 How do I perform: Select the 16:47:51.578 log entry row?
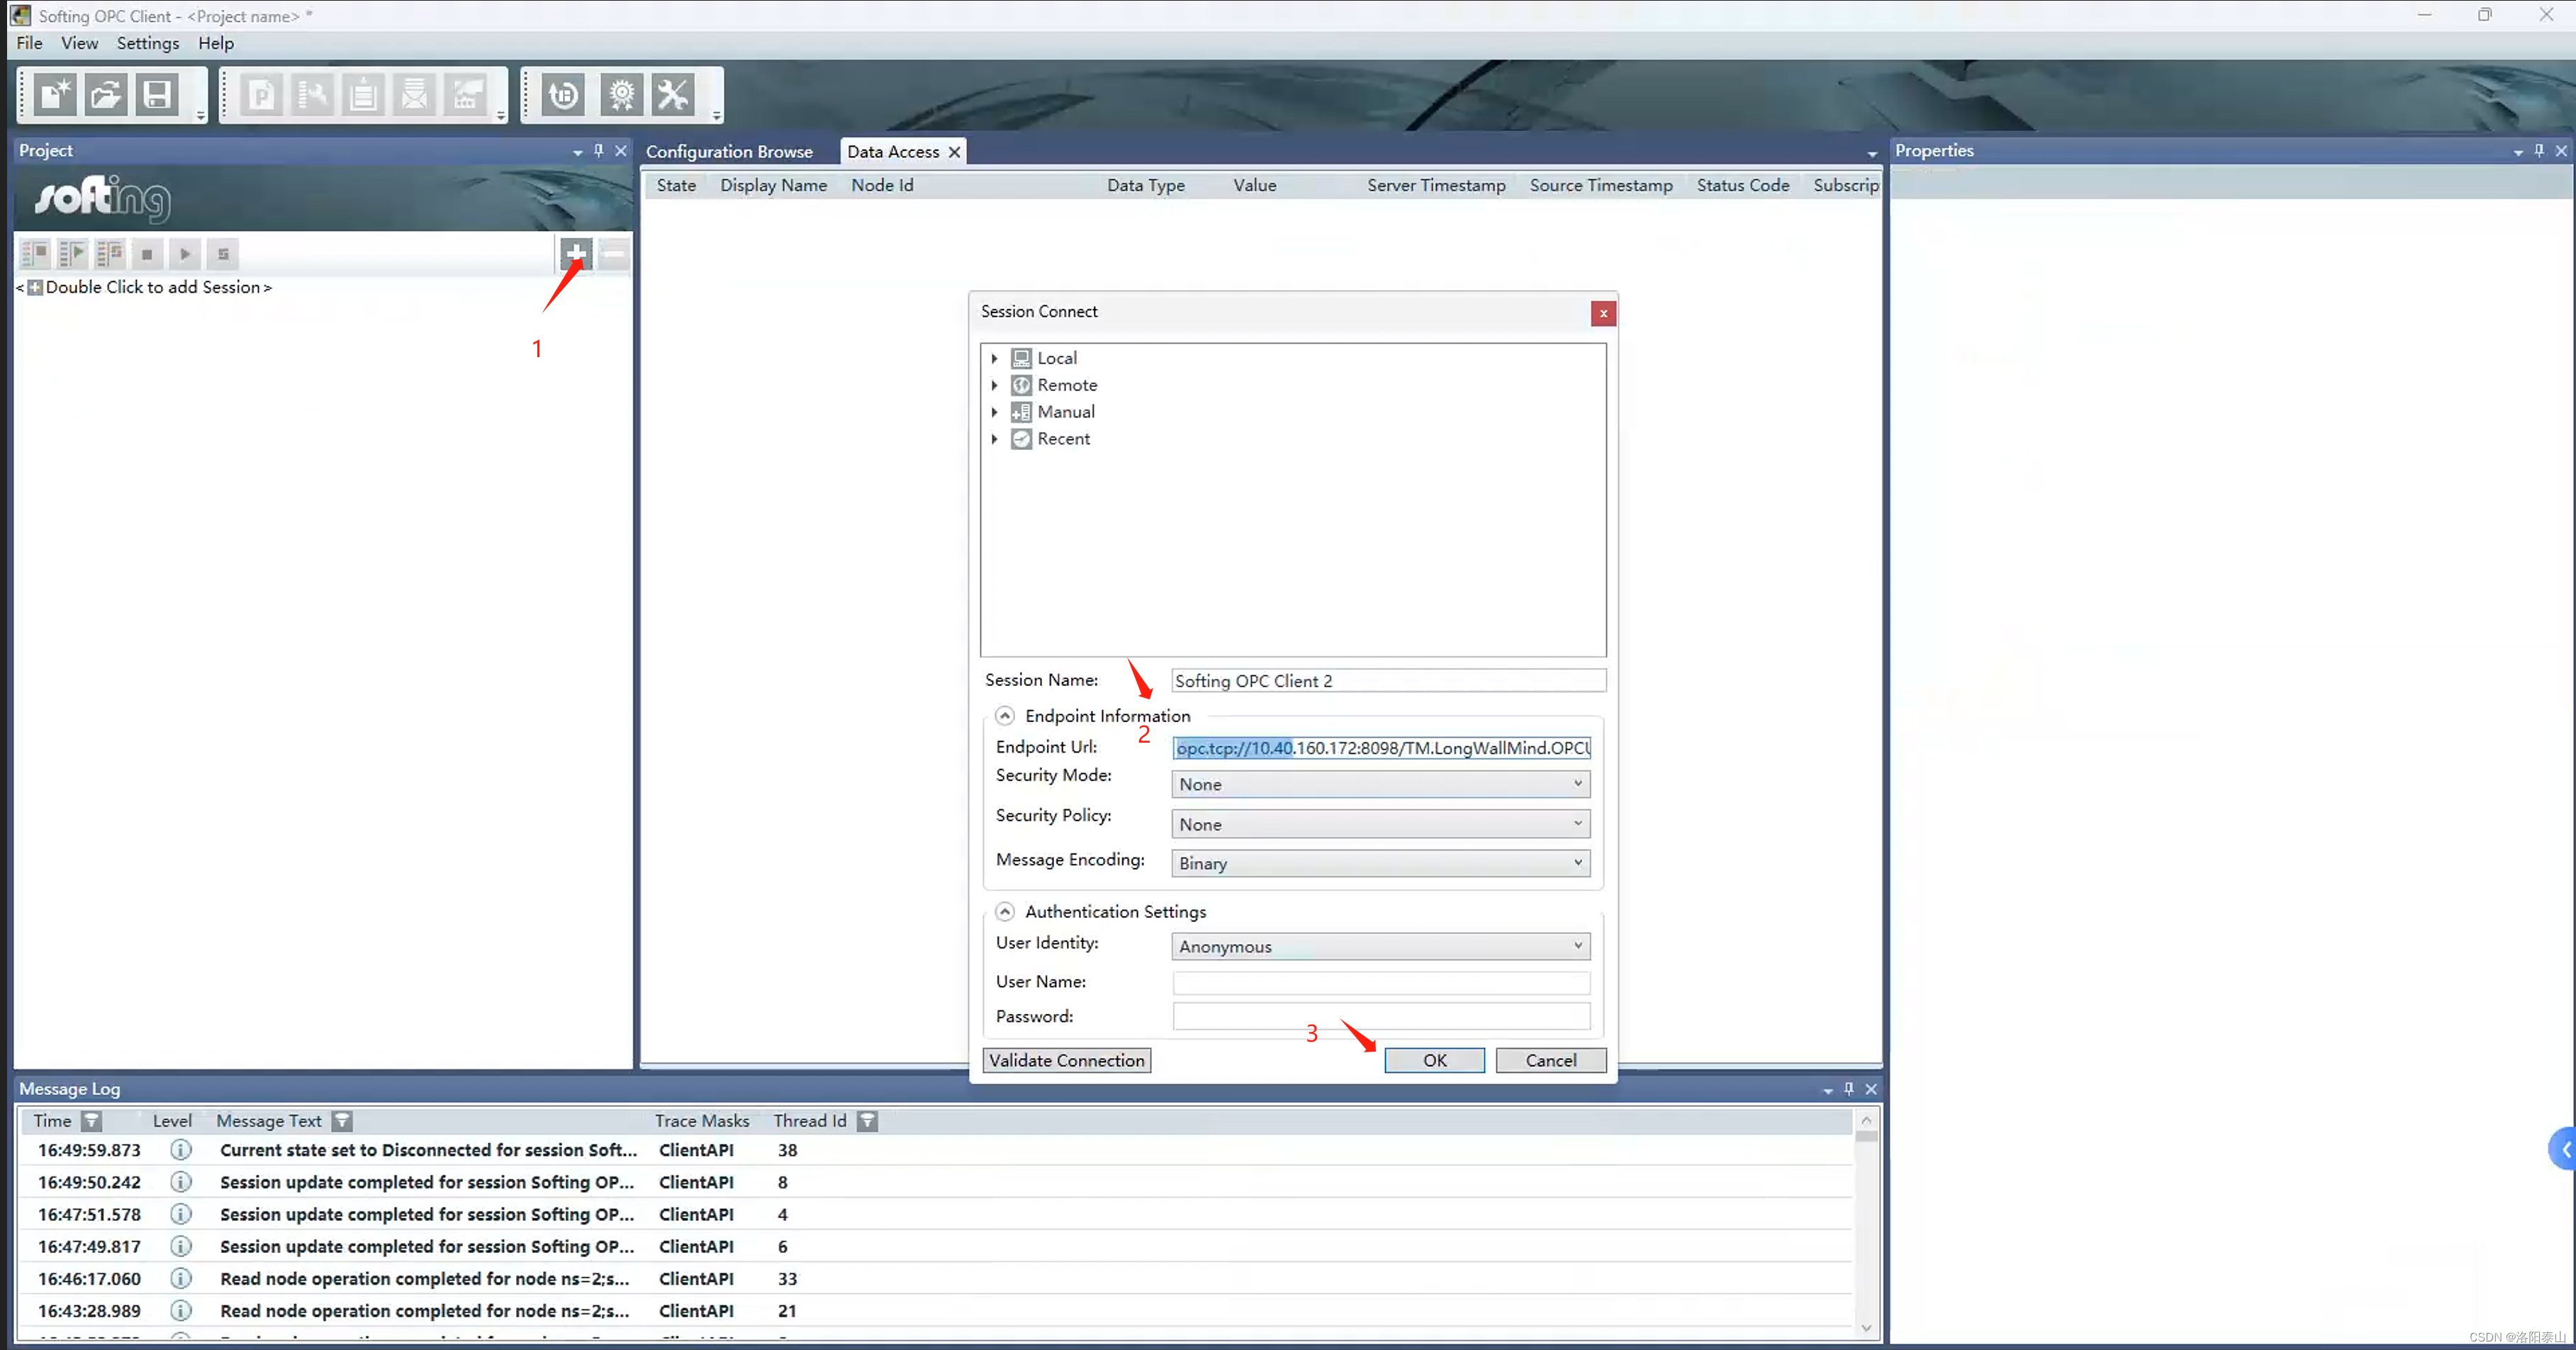pyautogui.click(x=936, y=1214)
